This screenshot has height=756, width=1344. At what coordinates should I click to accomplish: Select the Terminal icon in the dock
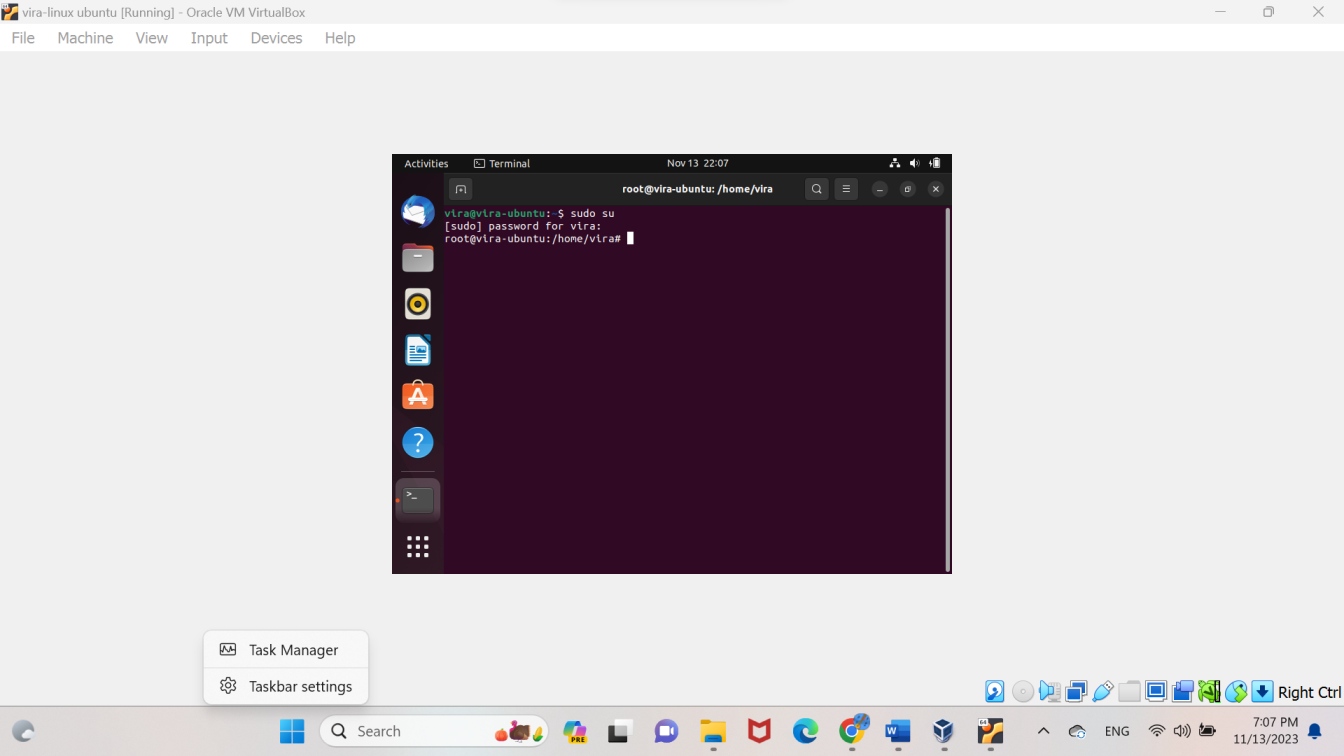[418, 500]
